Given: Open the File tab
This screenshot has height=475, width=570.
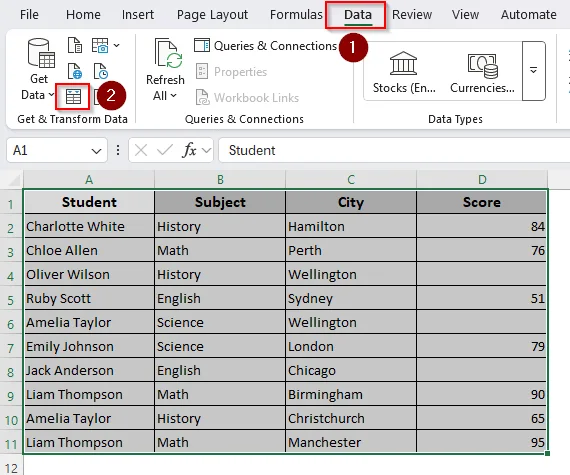Looking at the screenshot, I should tap(29, 15).
